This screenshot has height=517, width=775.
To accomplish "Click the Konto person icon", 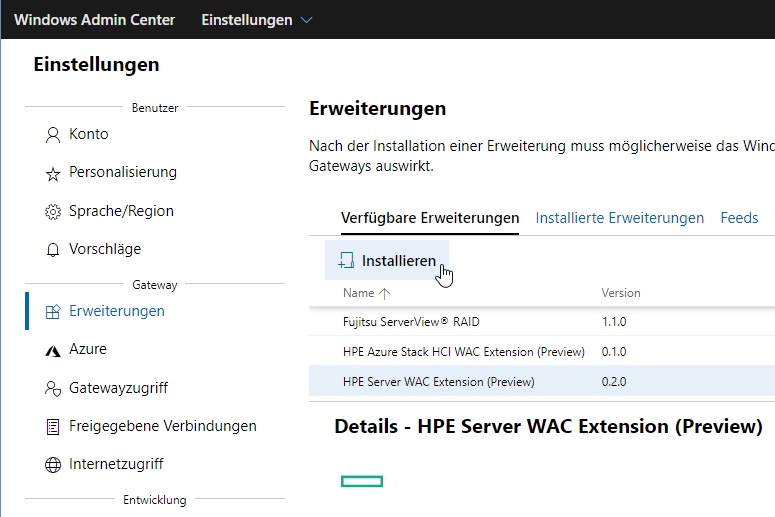I will click(53, 135).
